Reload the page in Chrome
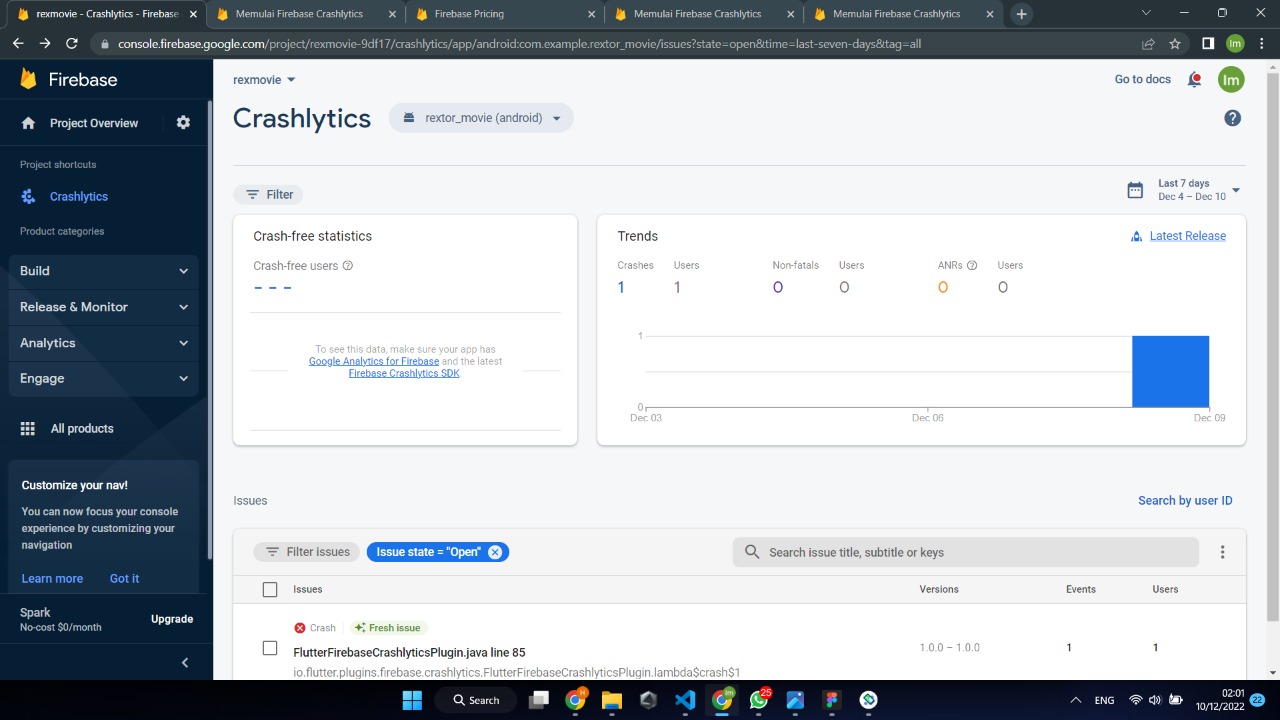This screenshot has width=1280, height=720. (x=71, y=44)
